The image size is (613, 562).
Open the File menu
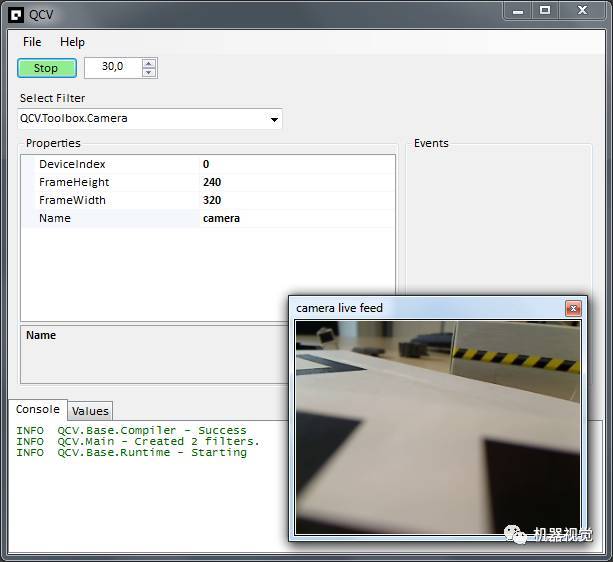coord(32,42)
